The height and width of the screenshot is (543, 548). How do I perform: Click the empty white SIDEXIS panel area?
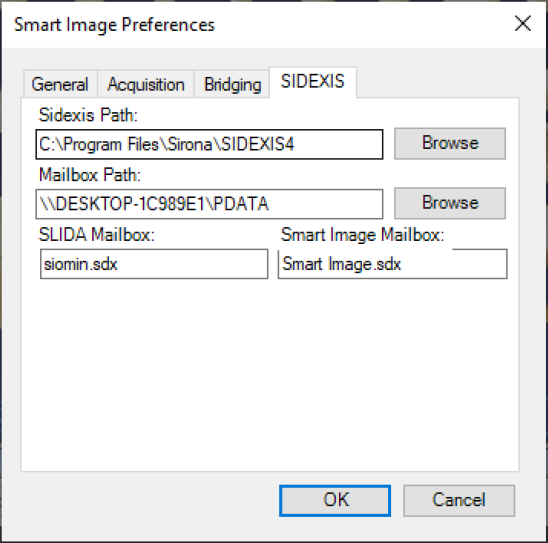pos(270,374)
